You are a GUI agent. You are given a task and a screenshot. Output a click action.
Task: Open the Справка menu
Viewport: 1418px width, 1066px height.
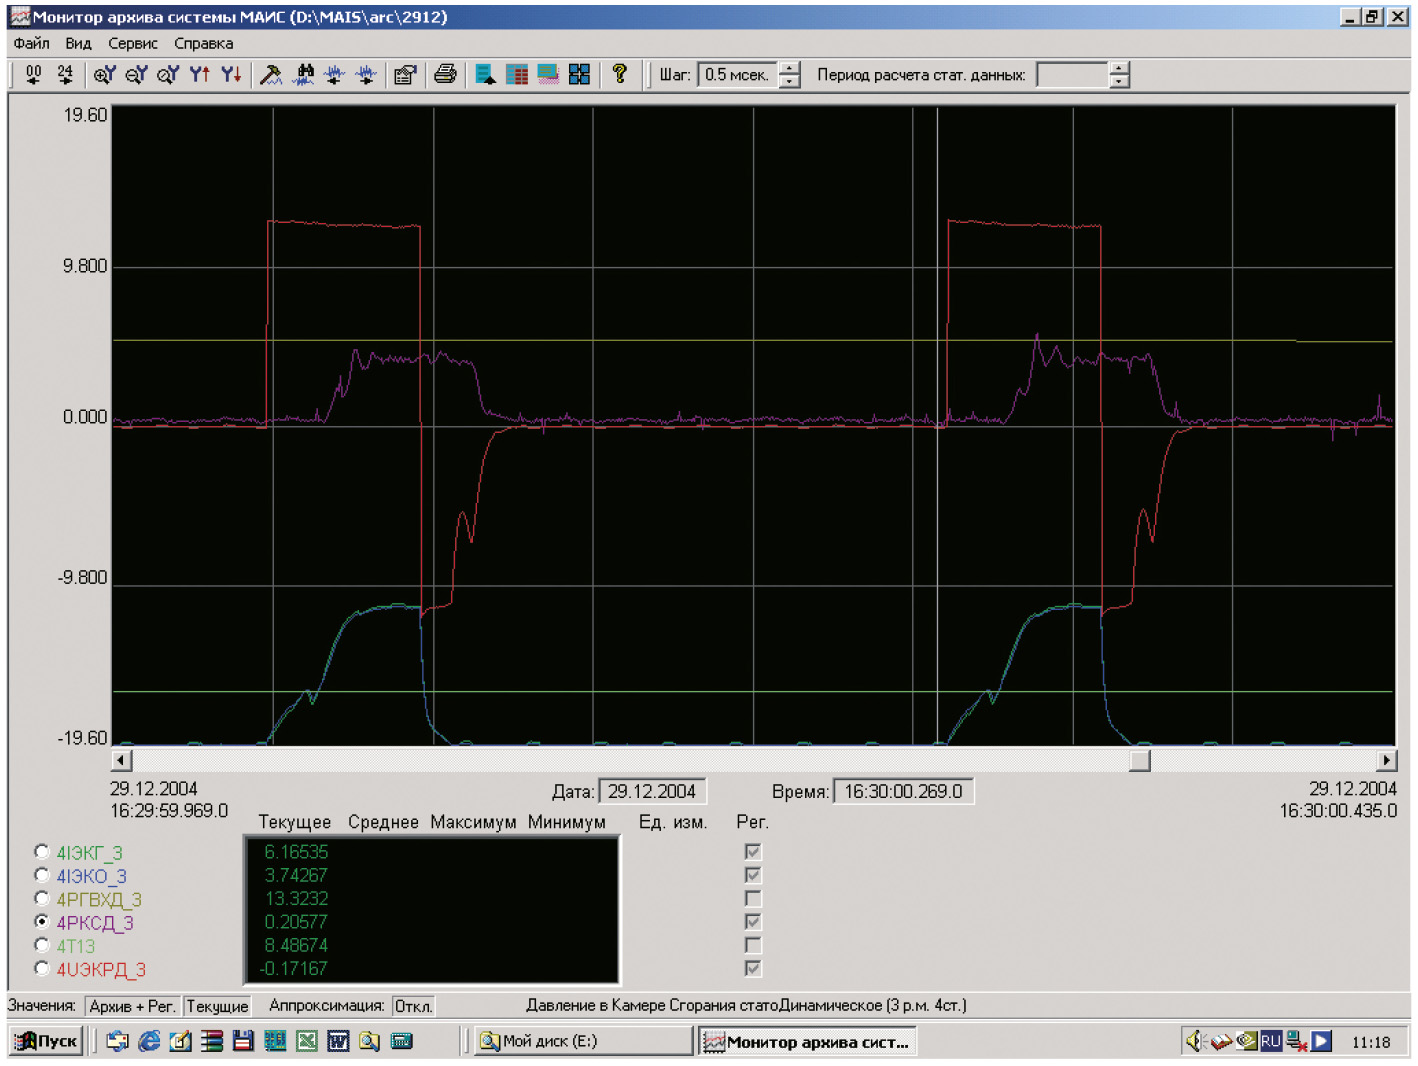click(204, 43)
